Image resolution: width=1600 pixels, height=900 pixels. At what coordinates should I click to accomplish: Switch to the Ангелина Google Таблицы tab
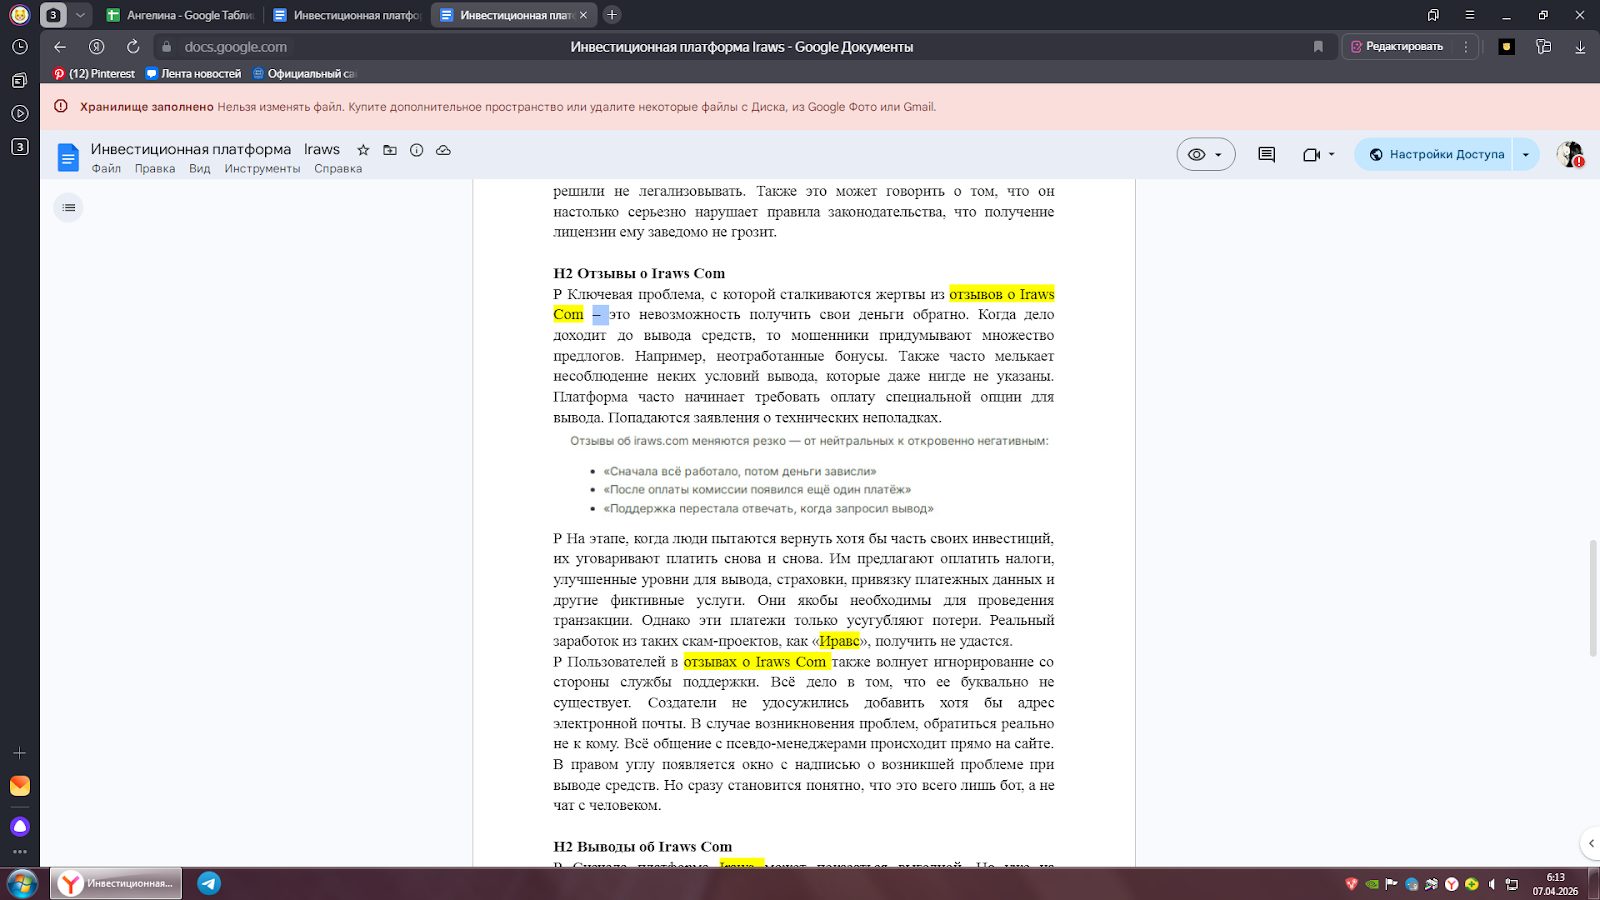(x=181, y=15)
